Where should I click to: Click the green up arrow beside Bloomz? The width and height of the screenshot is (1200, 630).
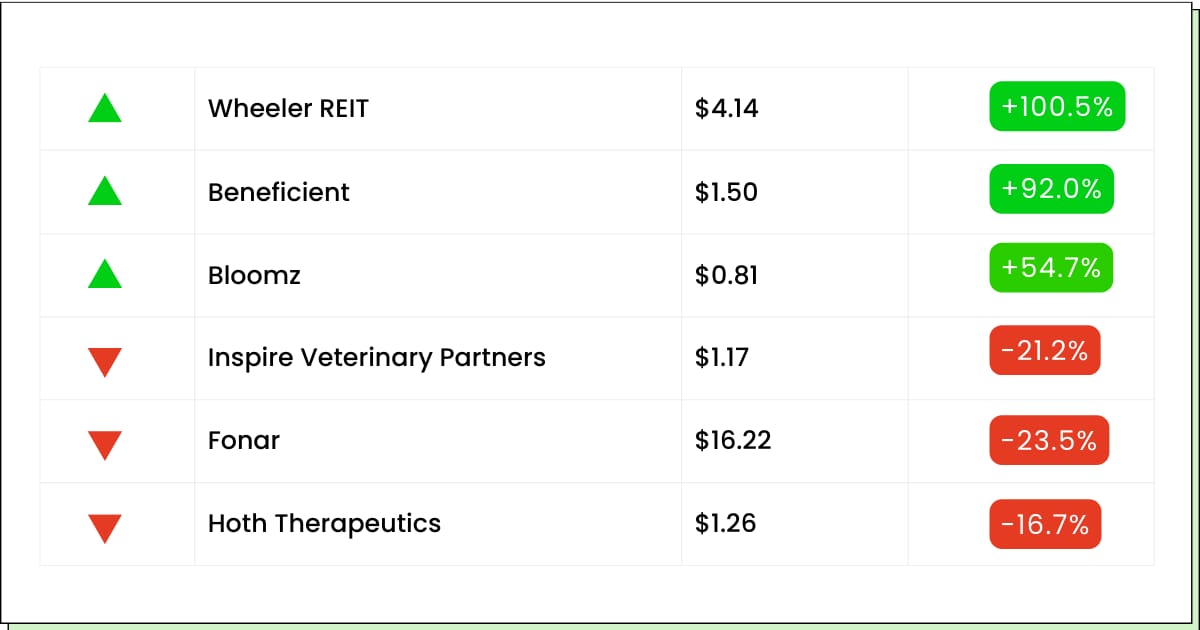click(105, 274)
